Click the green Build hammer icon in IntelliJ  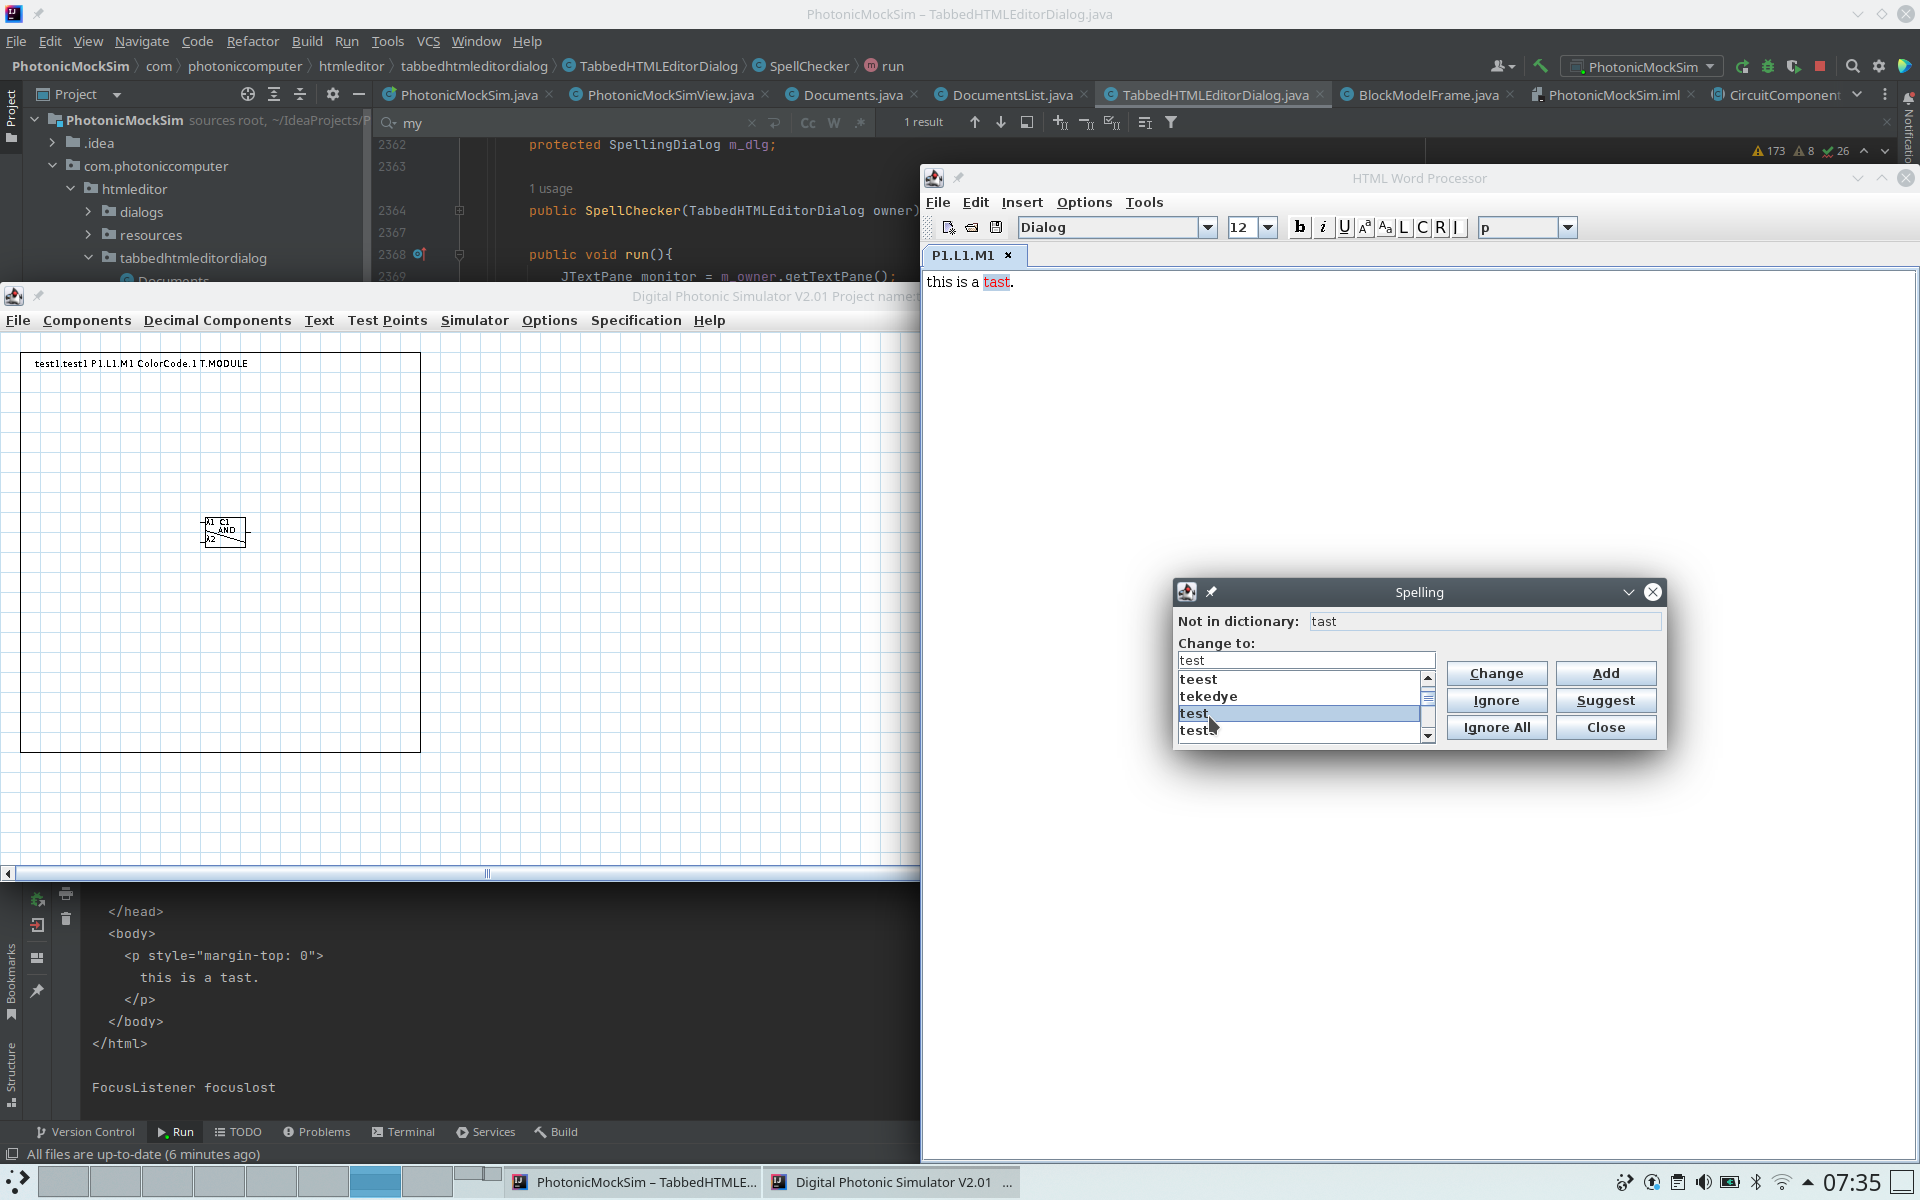(x=1540, y=66)
